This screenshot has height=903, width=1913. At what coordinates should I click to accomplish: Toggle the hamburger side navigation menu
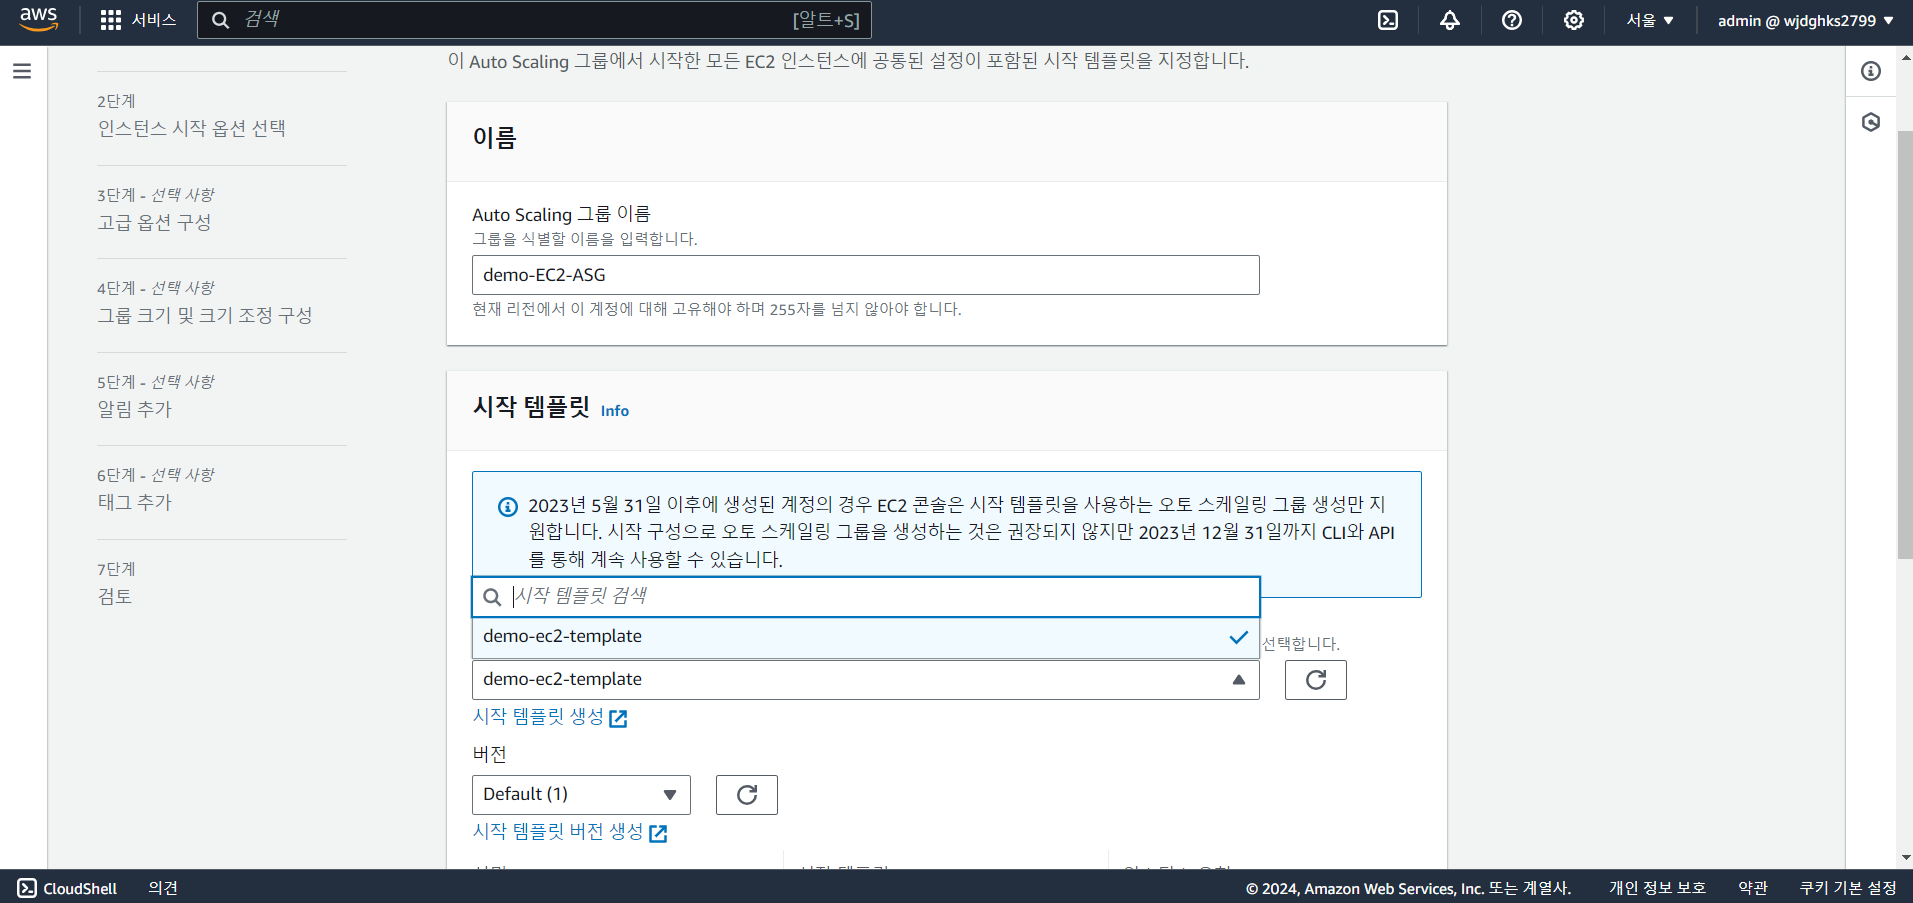point(22,71)
